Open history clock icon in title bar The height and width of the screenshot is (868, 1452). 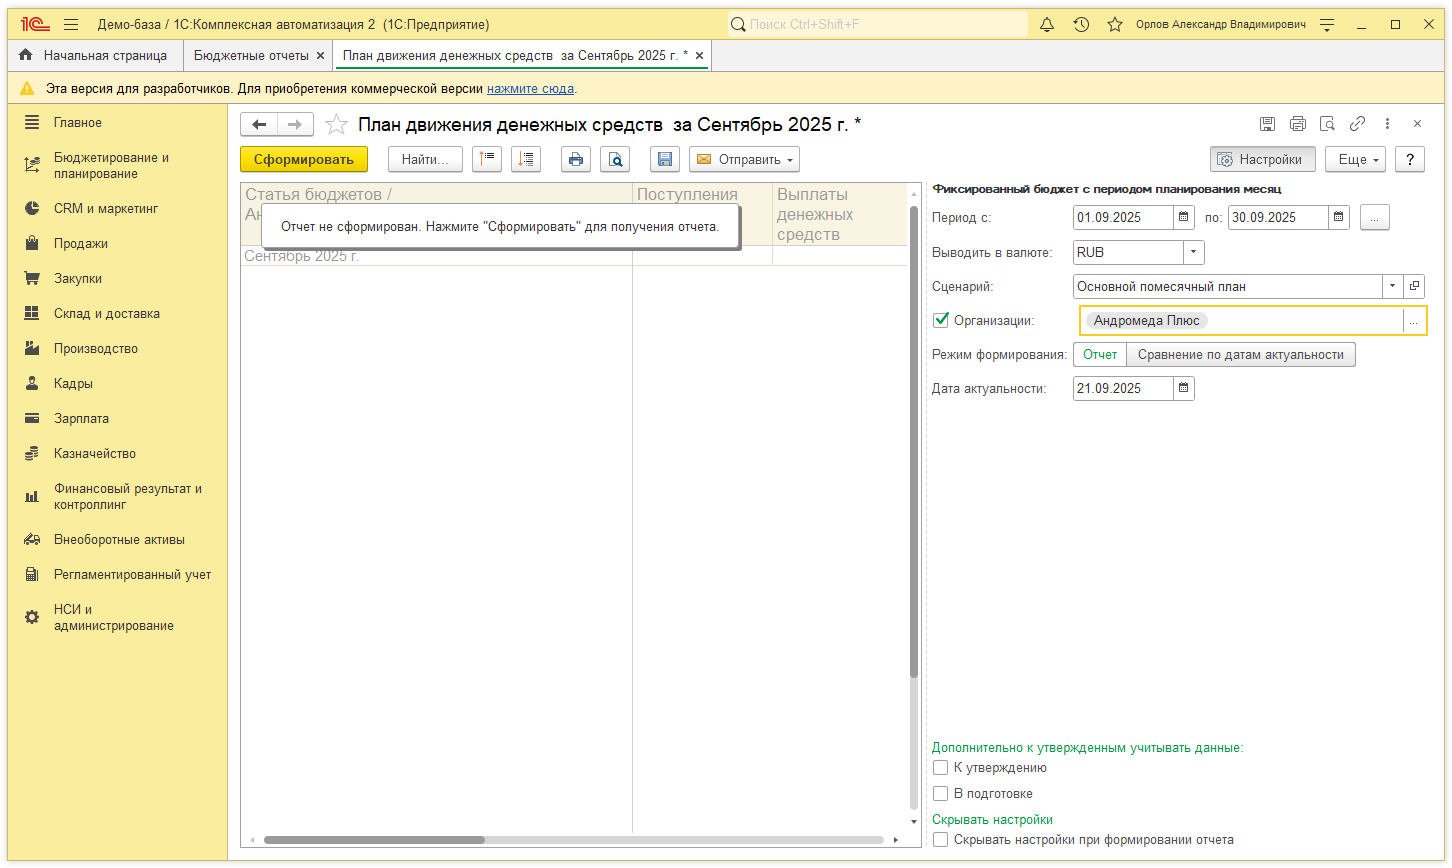click(x=1081, y=24)
